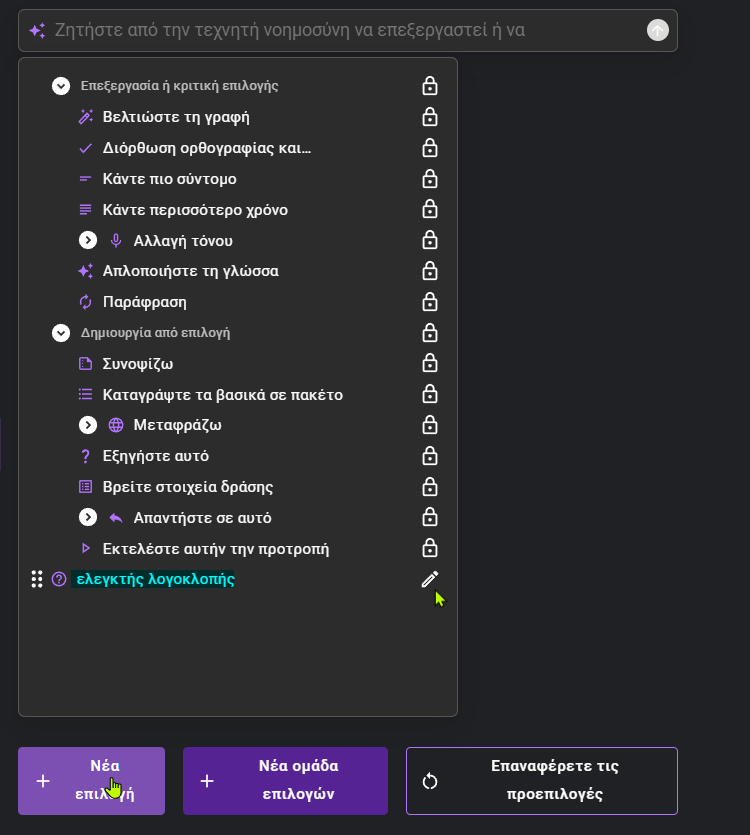Screen dimensions: 750x835
Task: Click the lock icon next to Βελτιώστε τη γραφή
Action: pyautogui.click(x=430, y=117)
